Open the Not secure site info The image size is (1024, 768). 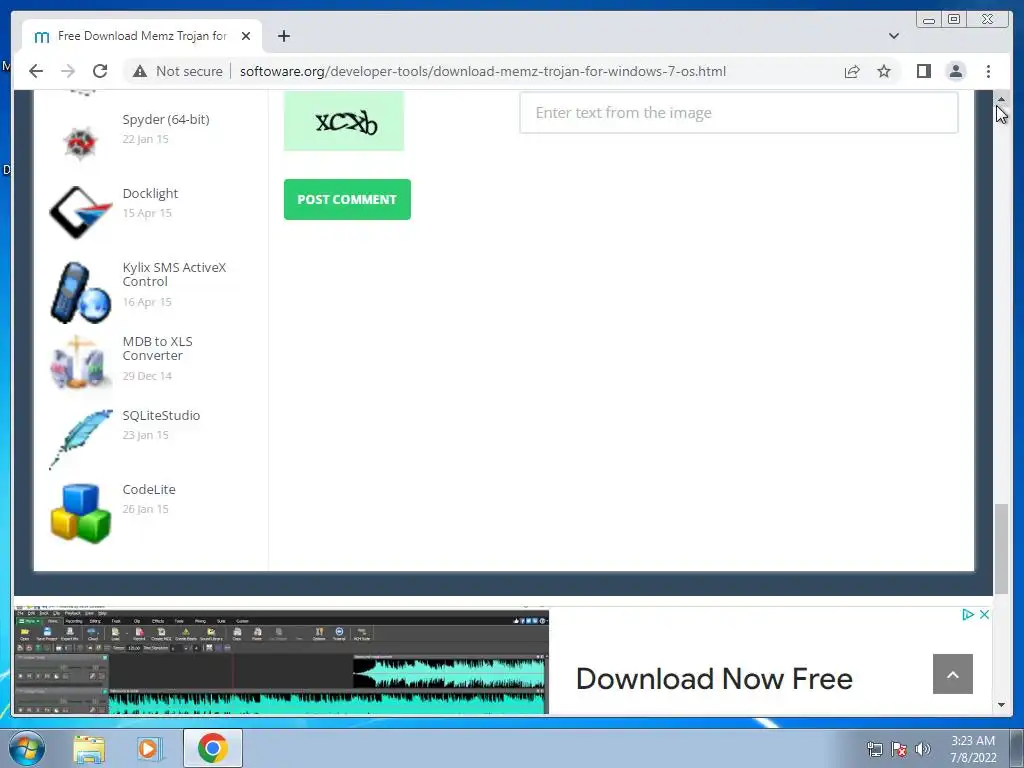[x=178, y=71]
